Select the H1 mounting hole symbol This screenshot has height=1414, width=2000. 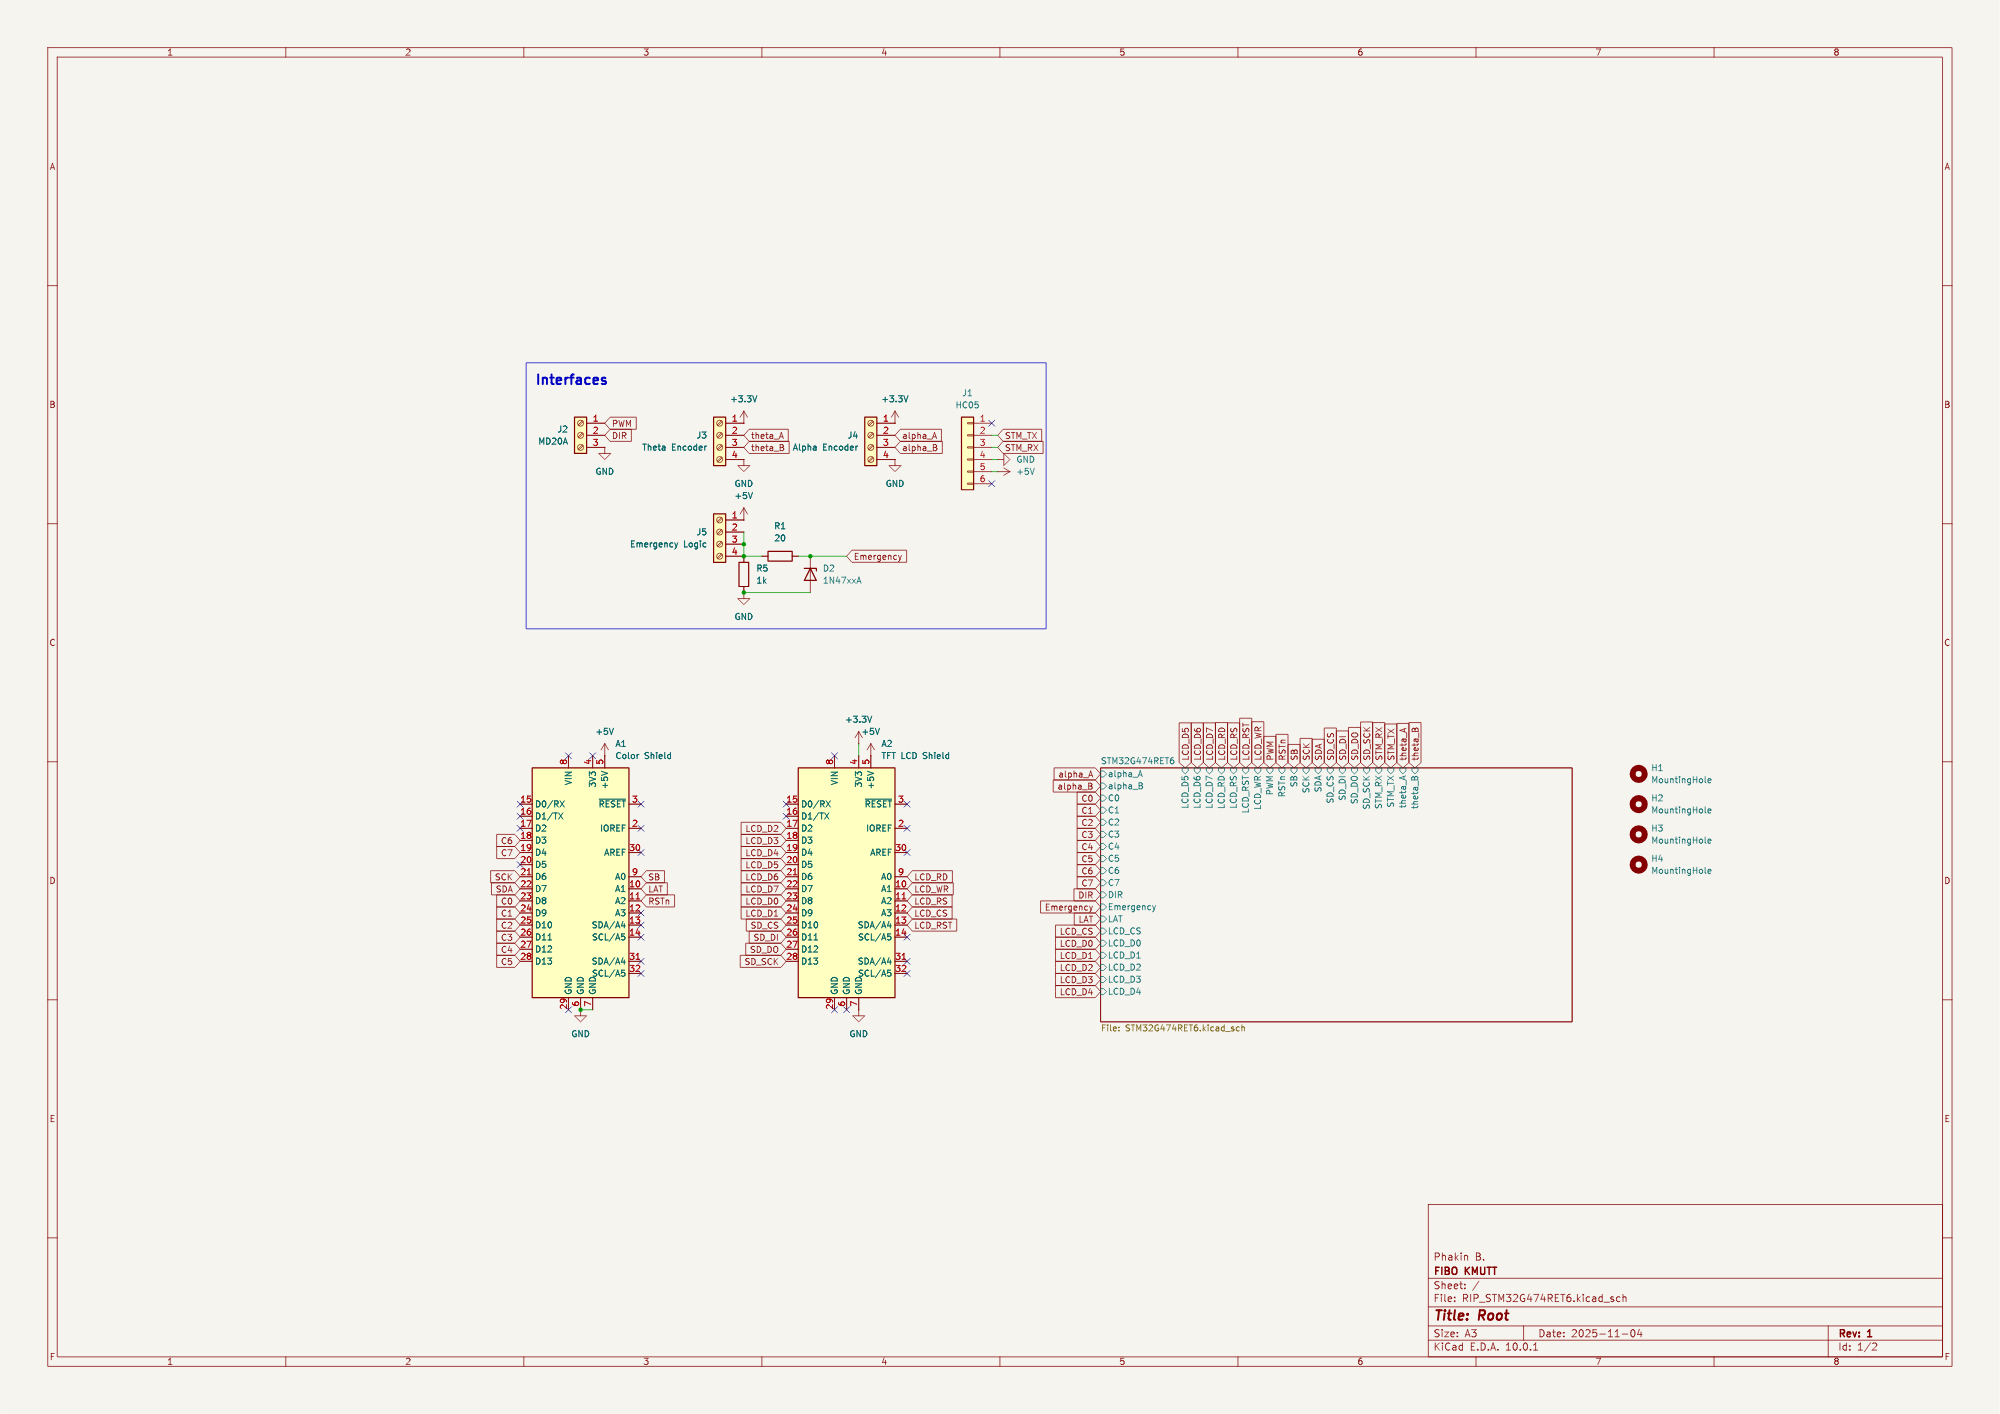pos(1638,774)
